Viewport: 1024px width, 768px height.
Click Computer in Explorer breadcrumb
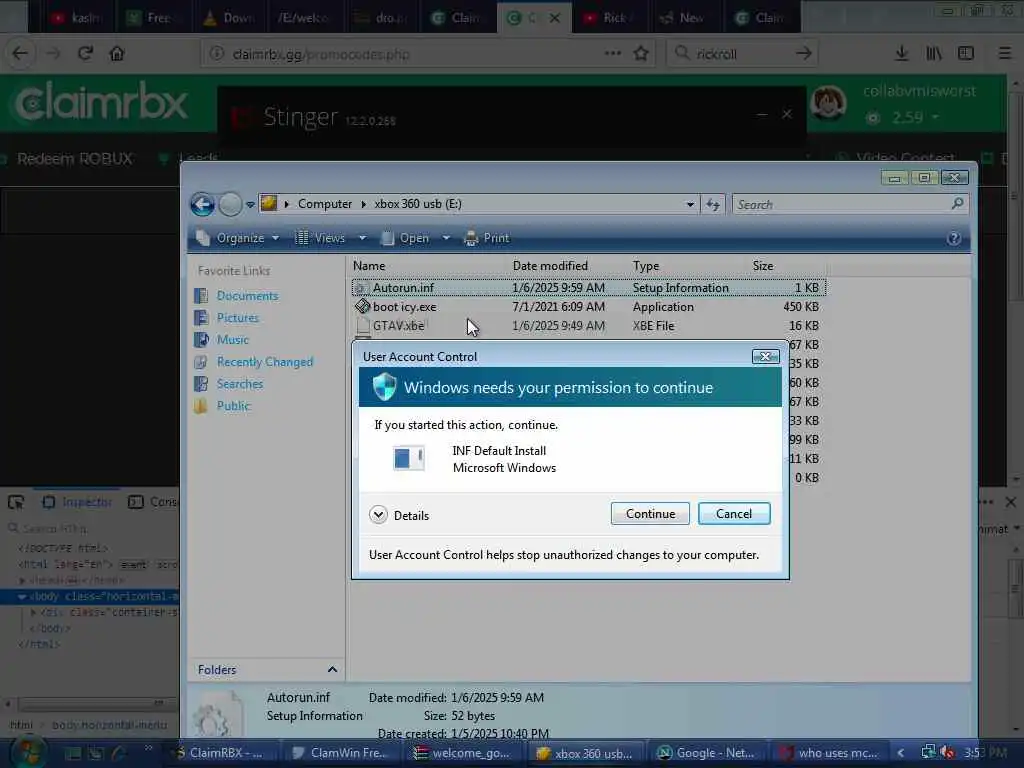pos(325,204)
